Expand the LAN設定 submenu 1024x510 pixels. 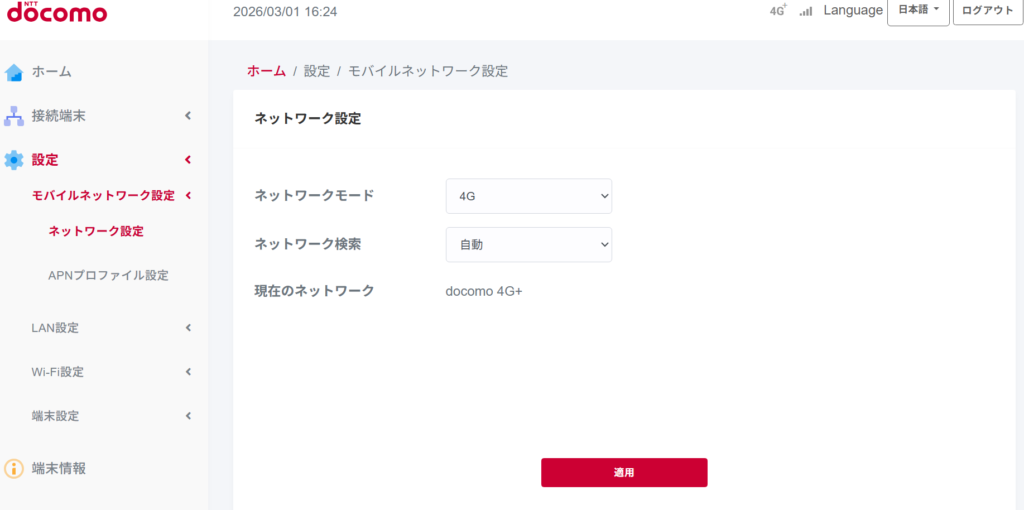[x=187, y=328]
